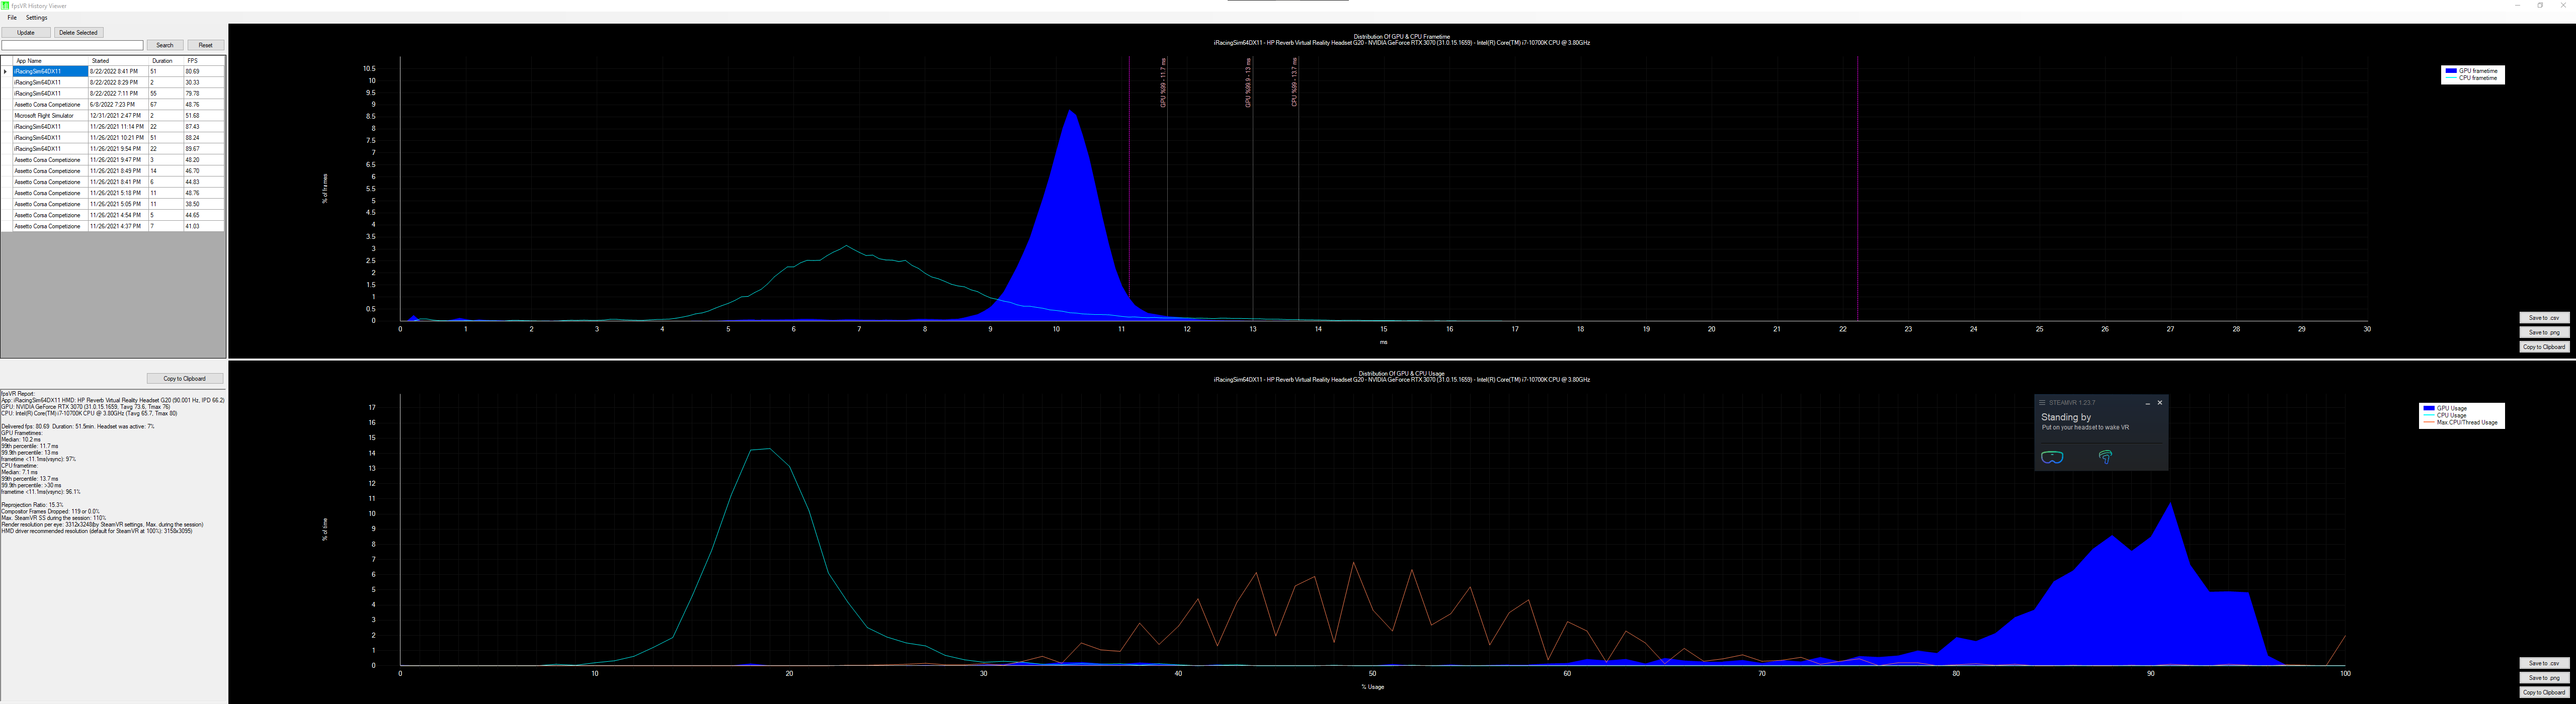
Task: Open the File menu
Action: click(x=11, y=17)
